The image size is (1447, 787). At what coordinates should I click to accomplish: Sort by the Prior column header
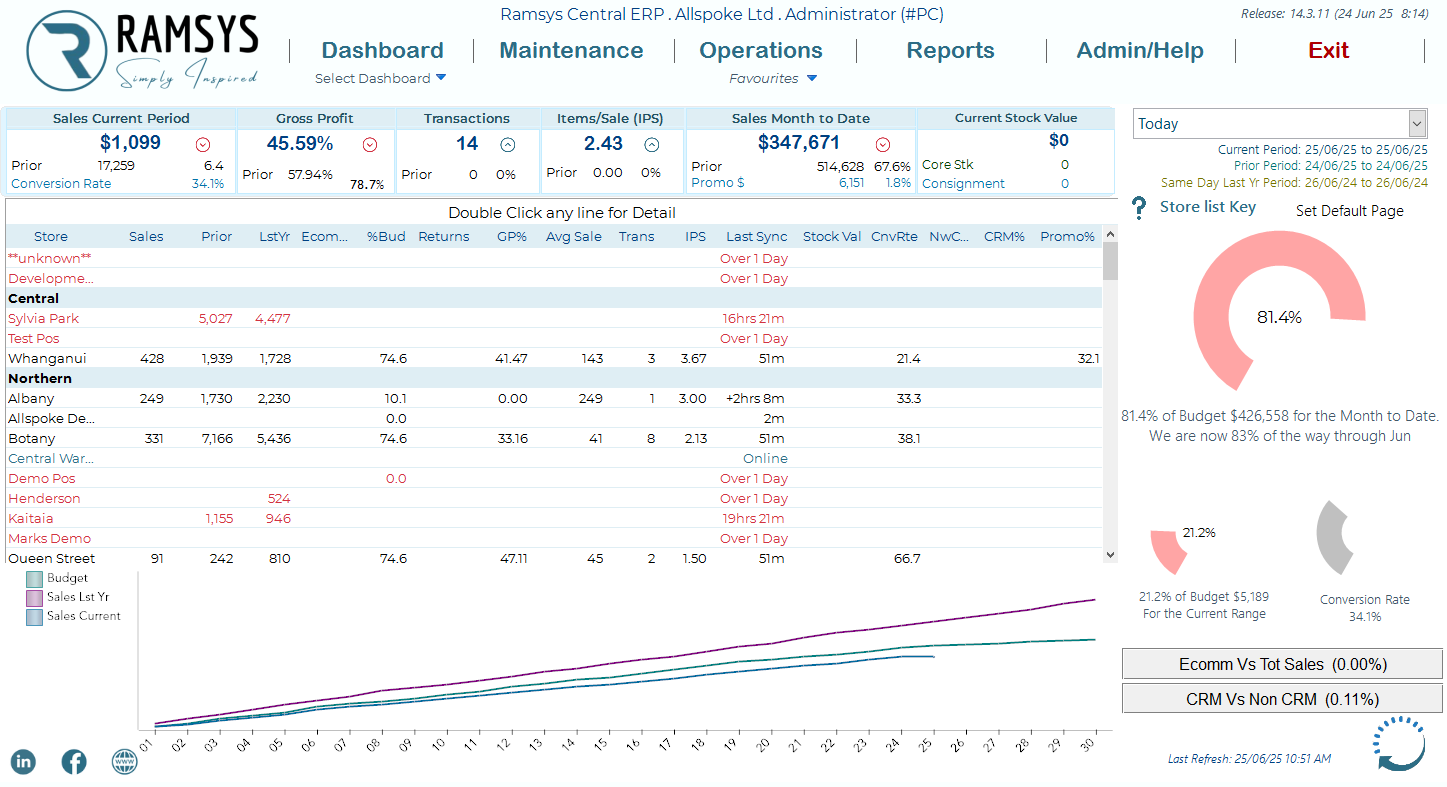point(216,237)
